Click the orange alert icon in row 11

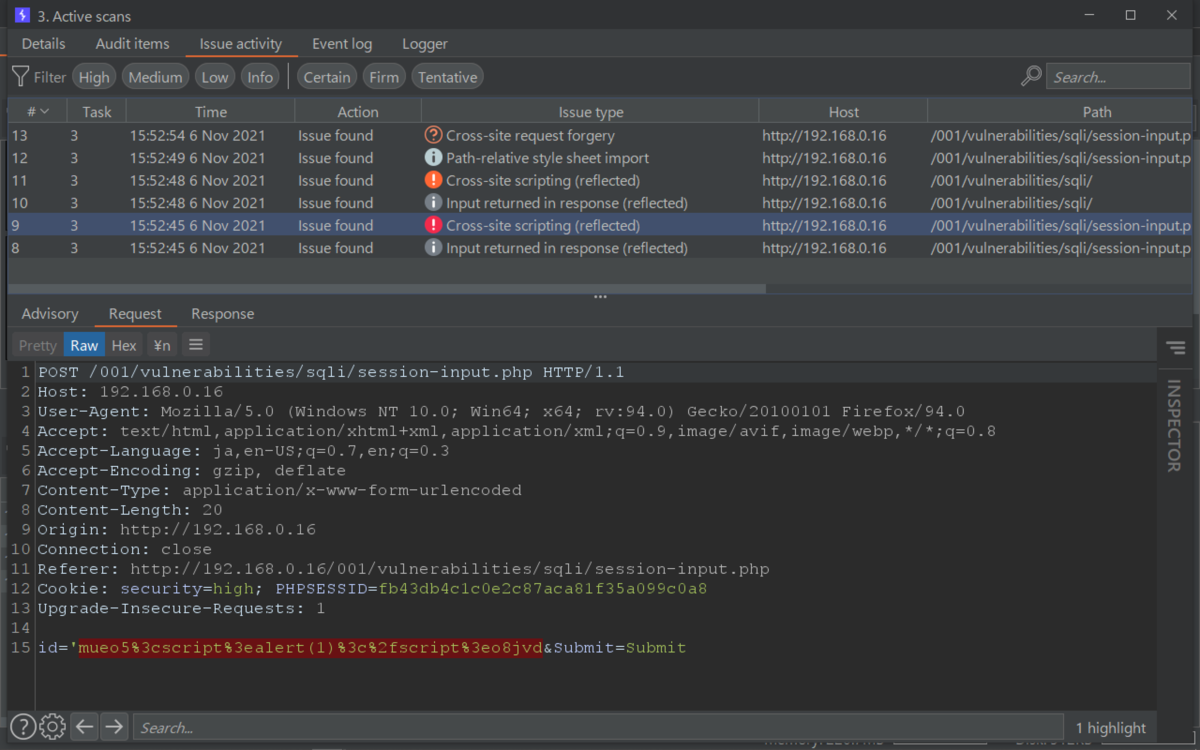coord(433,180)
